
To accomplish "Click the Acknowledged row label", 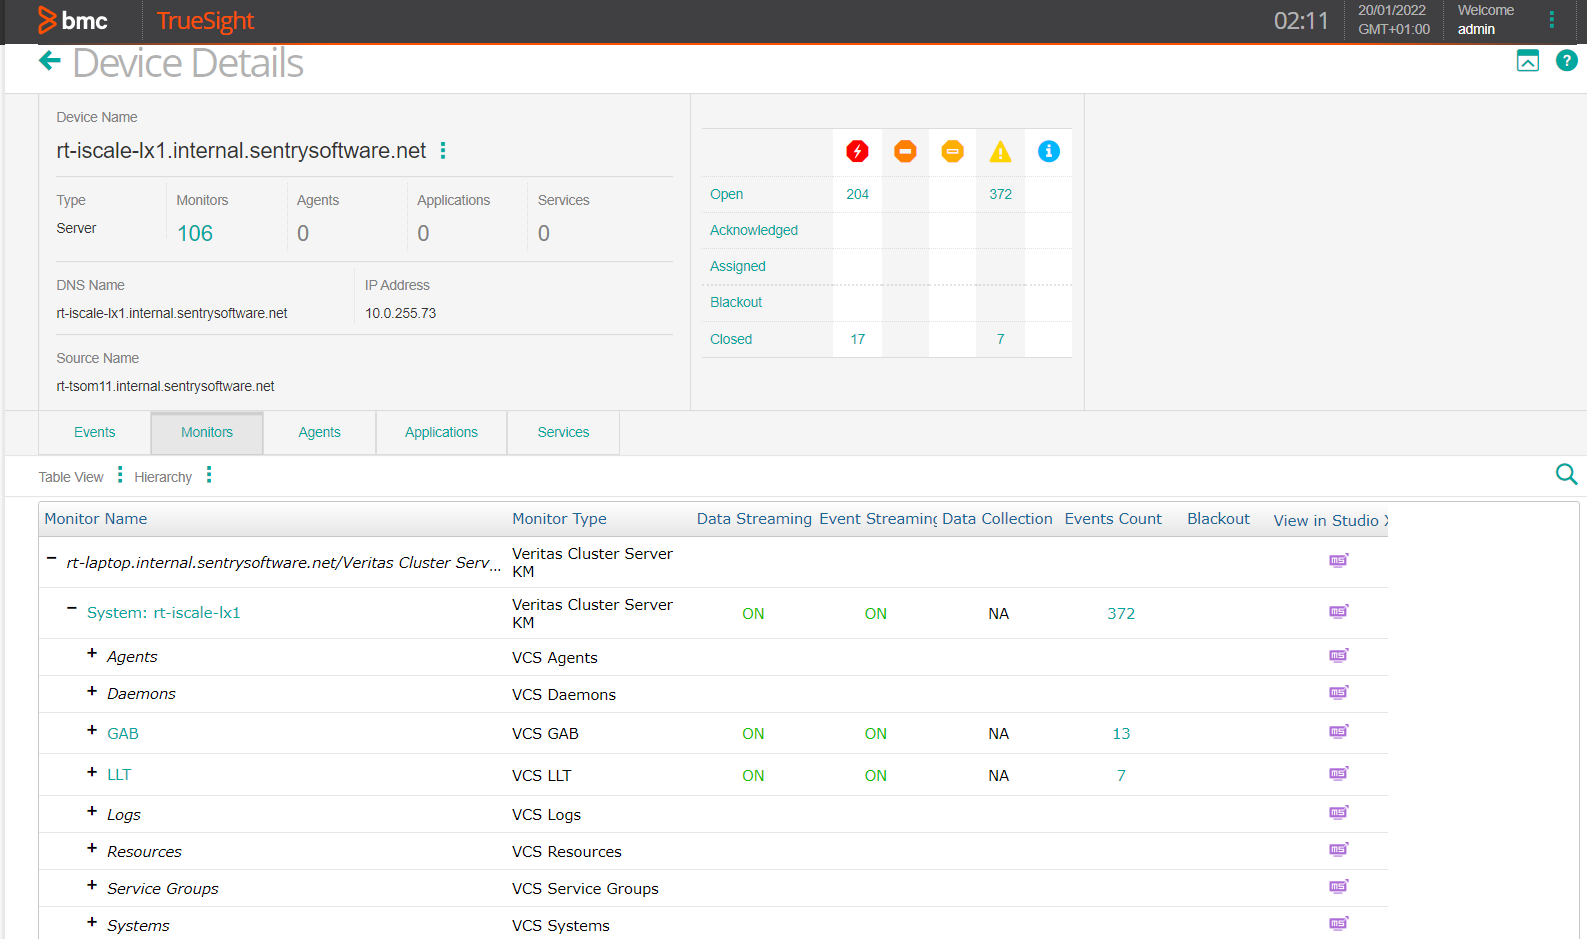I will 753,230.
